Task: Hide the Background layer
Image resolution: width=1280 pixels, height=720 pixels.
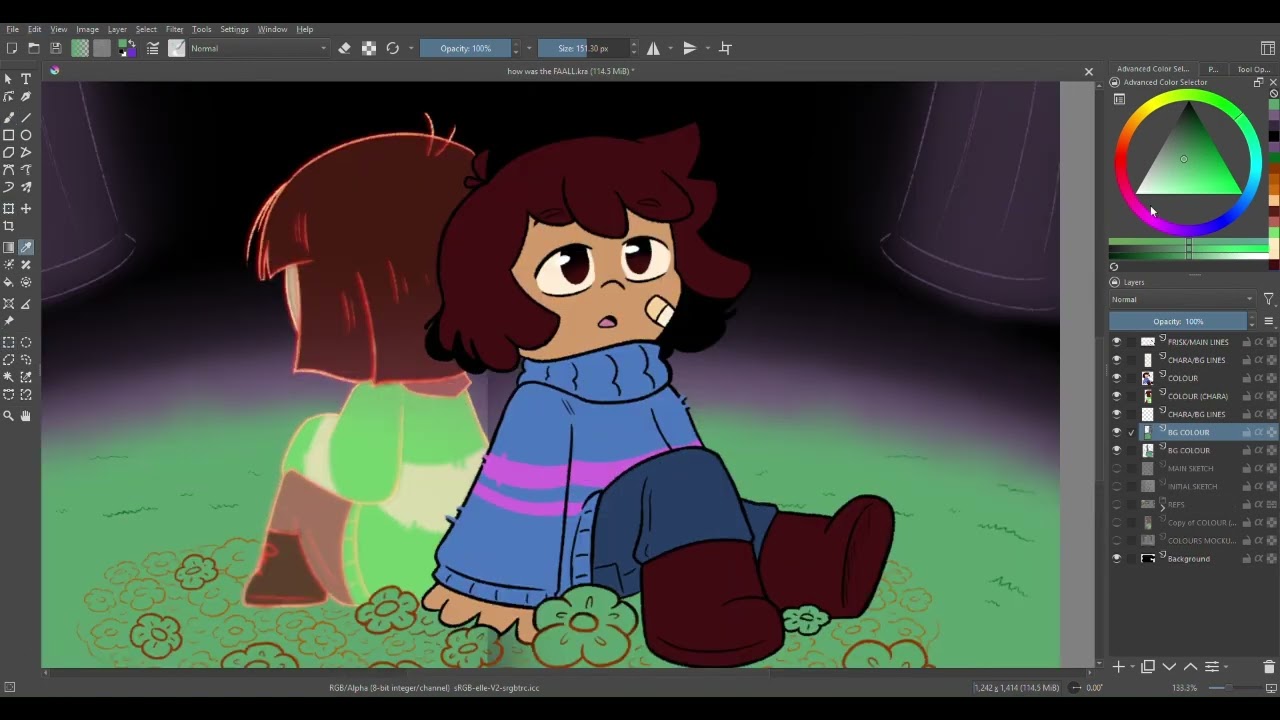Action: (x=1117, y=558)
